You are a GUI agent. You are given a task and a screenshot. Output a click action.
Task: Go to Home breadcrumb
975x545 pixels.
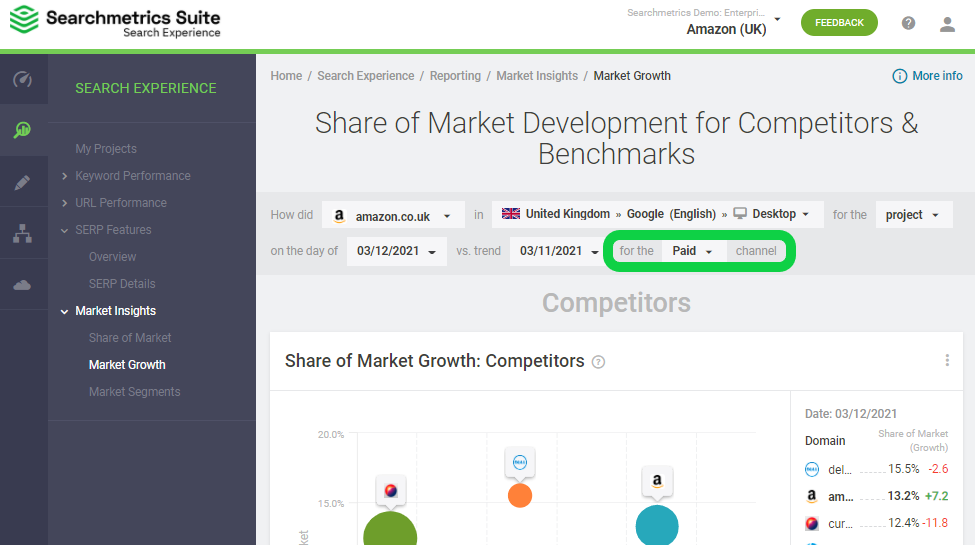click(x=286, y=76)
